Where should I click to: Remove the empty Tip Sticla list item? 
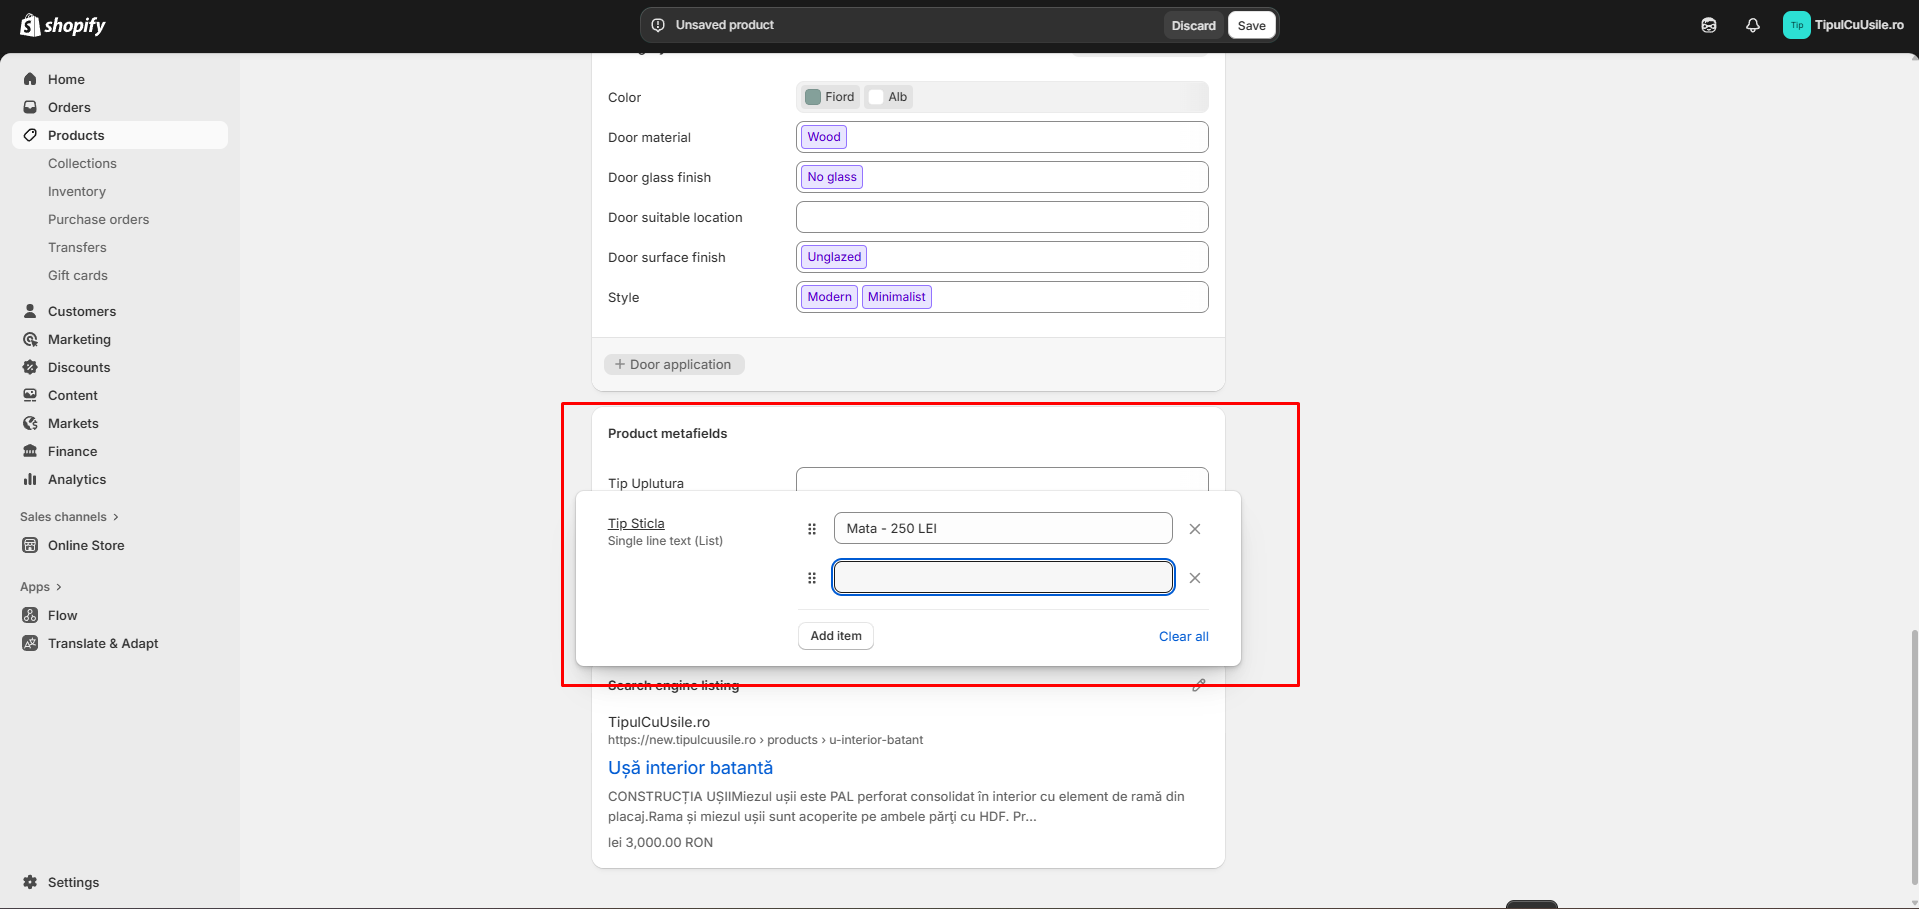[1194, 578]
